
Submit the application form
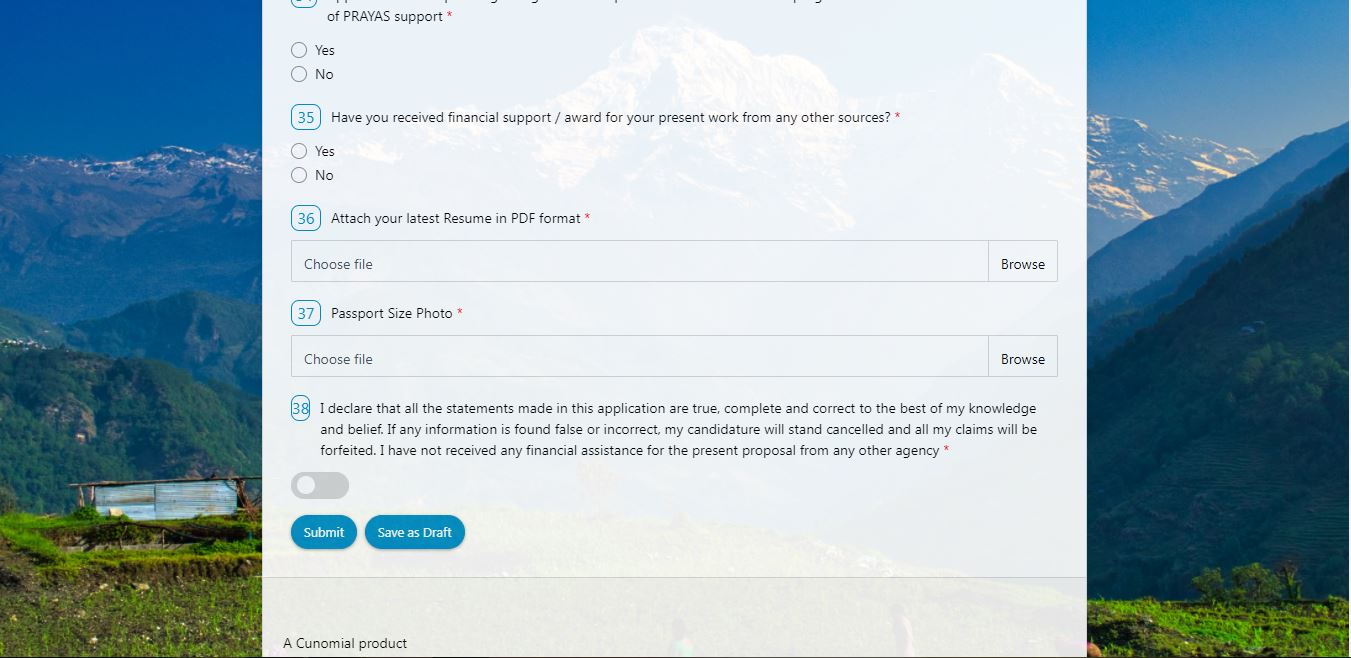click(324, 532)
